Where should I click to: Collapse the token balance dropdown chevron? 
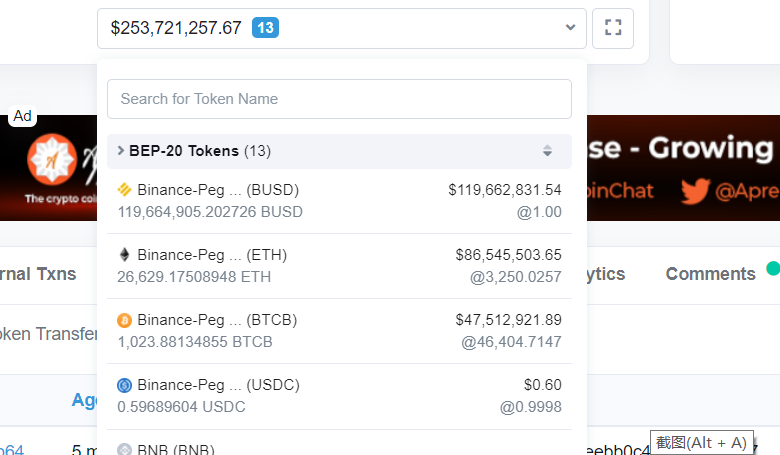click(571, 27)
